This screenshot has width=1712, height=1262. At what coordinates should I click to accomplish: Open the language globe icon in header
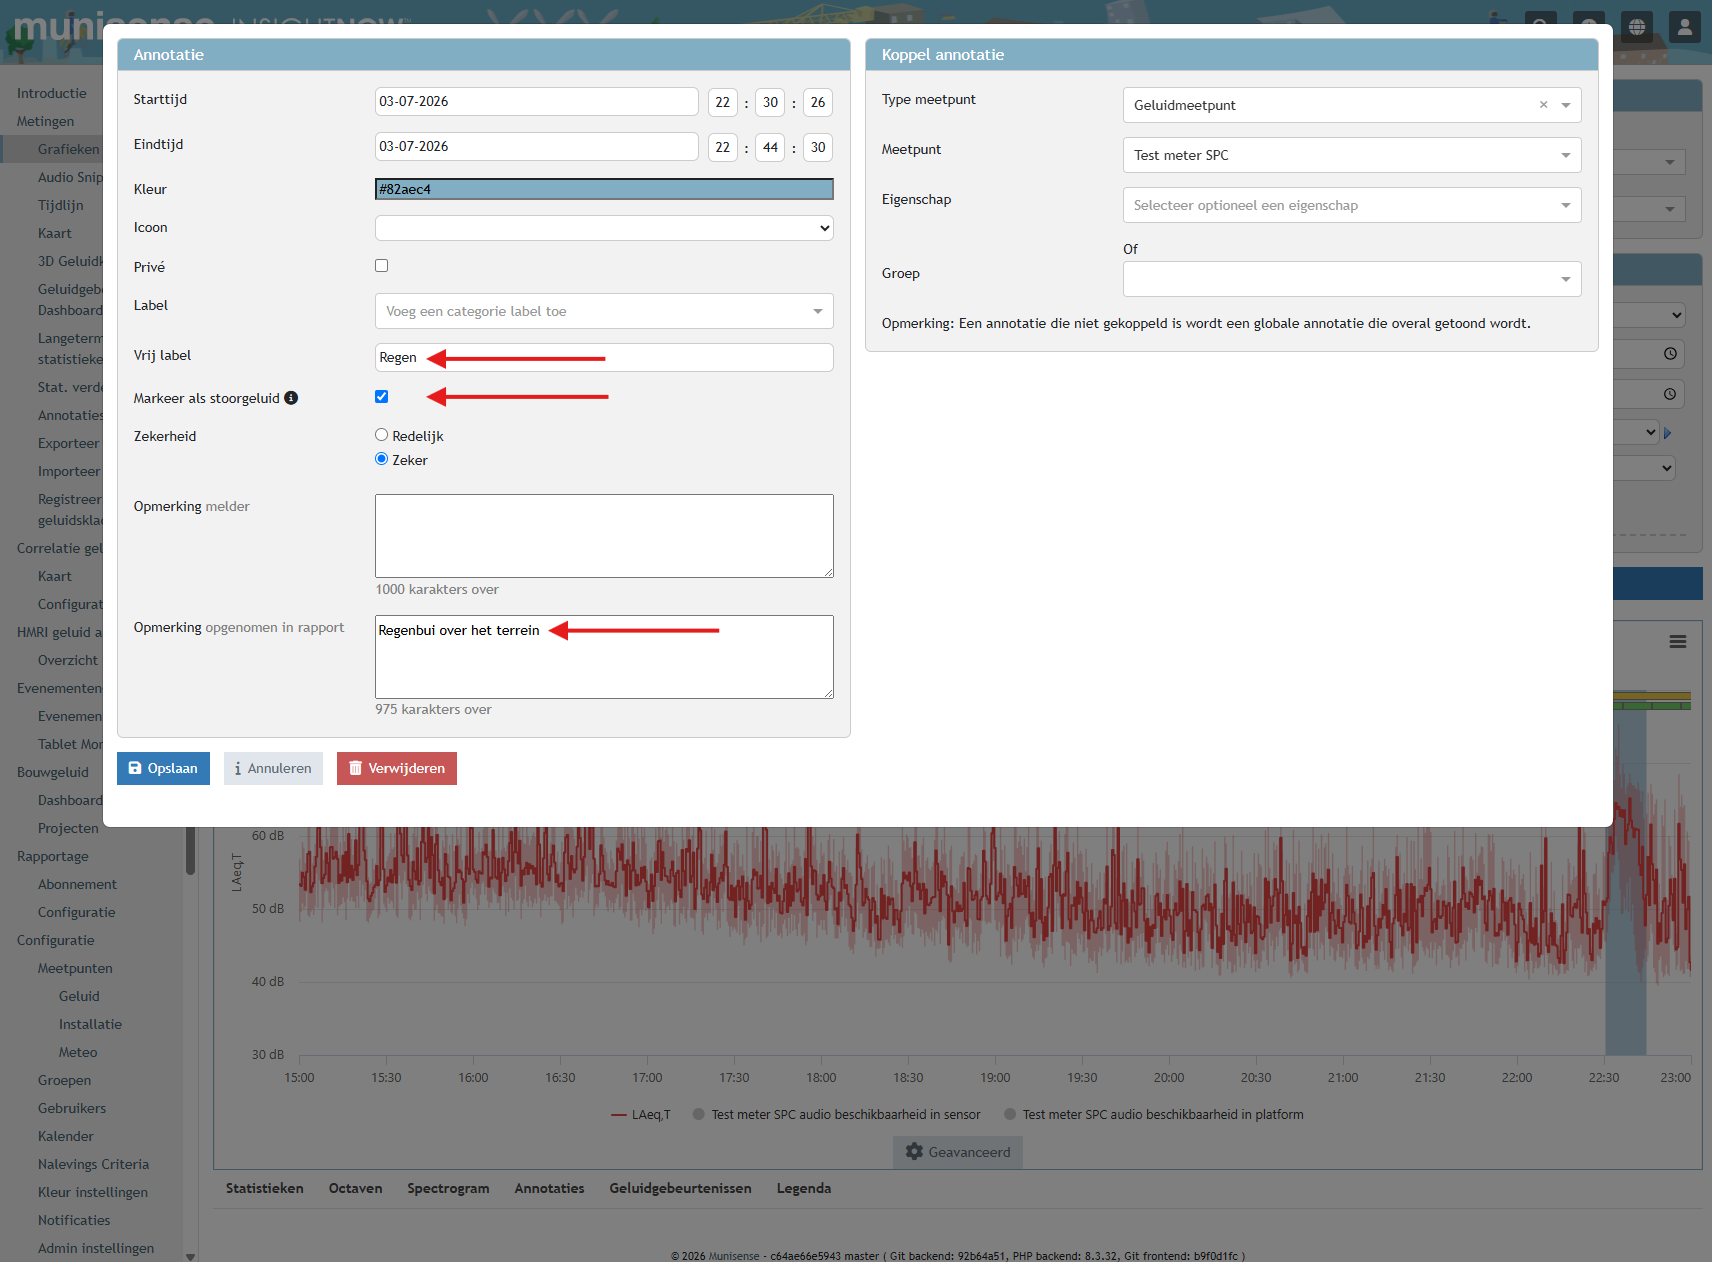click(x=1637, y=27)
